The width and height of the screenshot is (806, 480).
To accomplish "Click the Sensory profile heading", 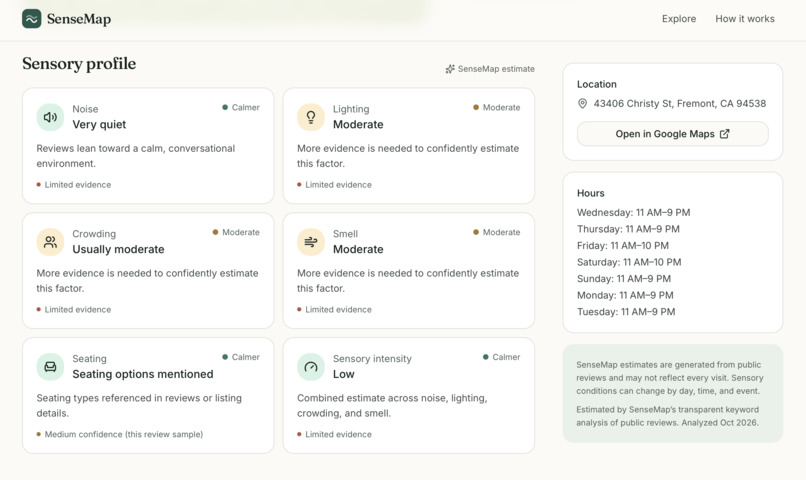I will [x=79, y=64].
